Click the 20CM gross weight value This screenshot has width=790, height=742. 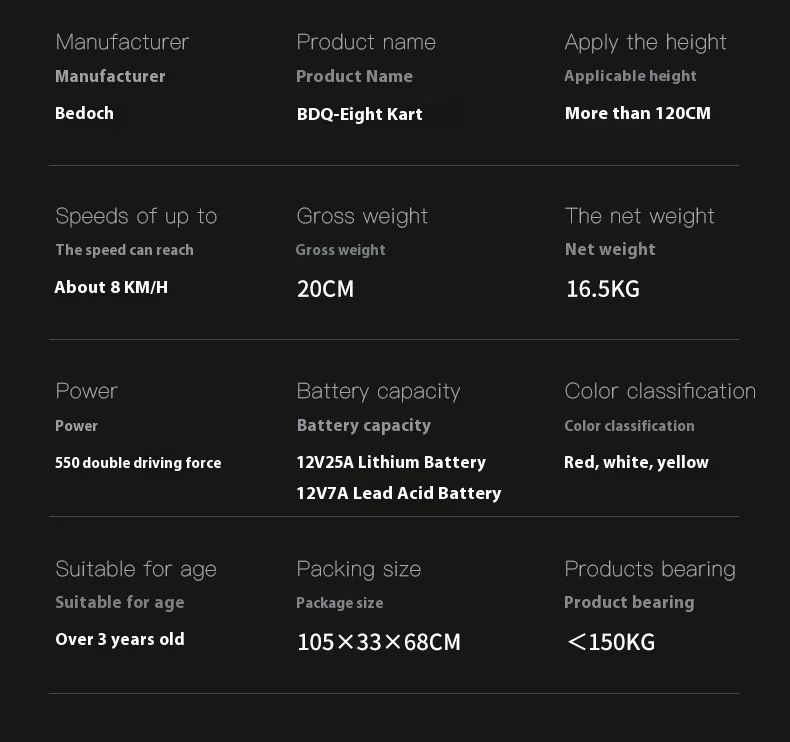(325, 289)
